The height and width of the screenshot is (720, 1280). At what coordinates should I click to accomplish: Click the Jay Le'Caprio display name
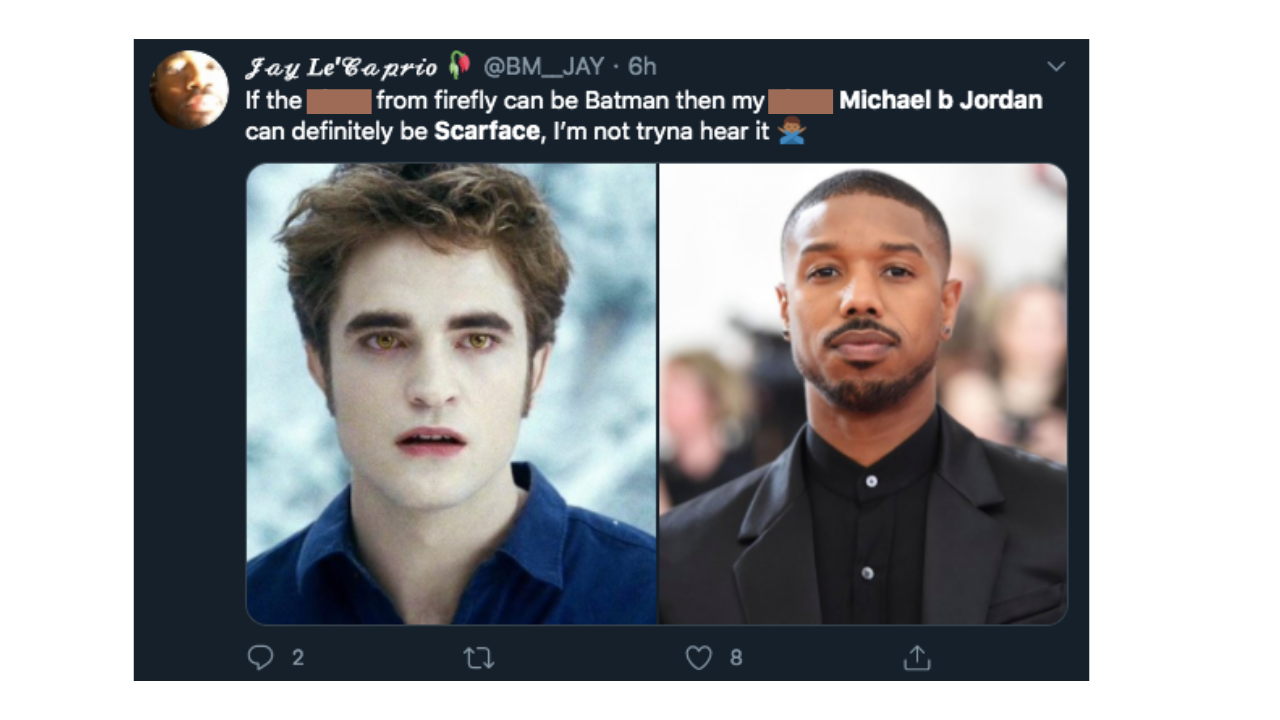click(341, 67)
